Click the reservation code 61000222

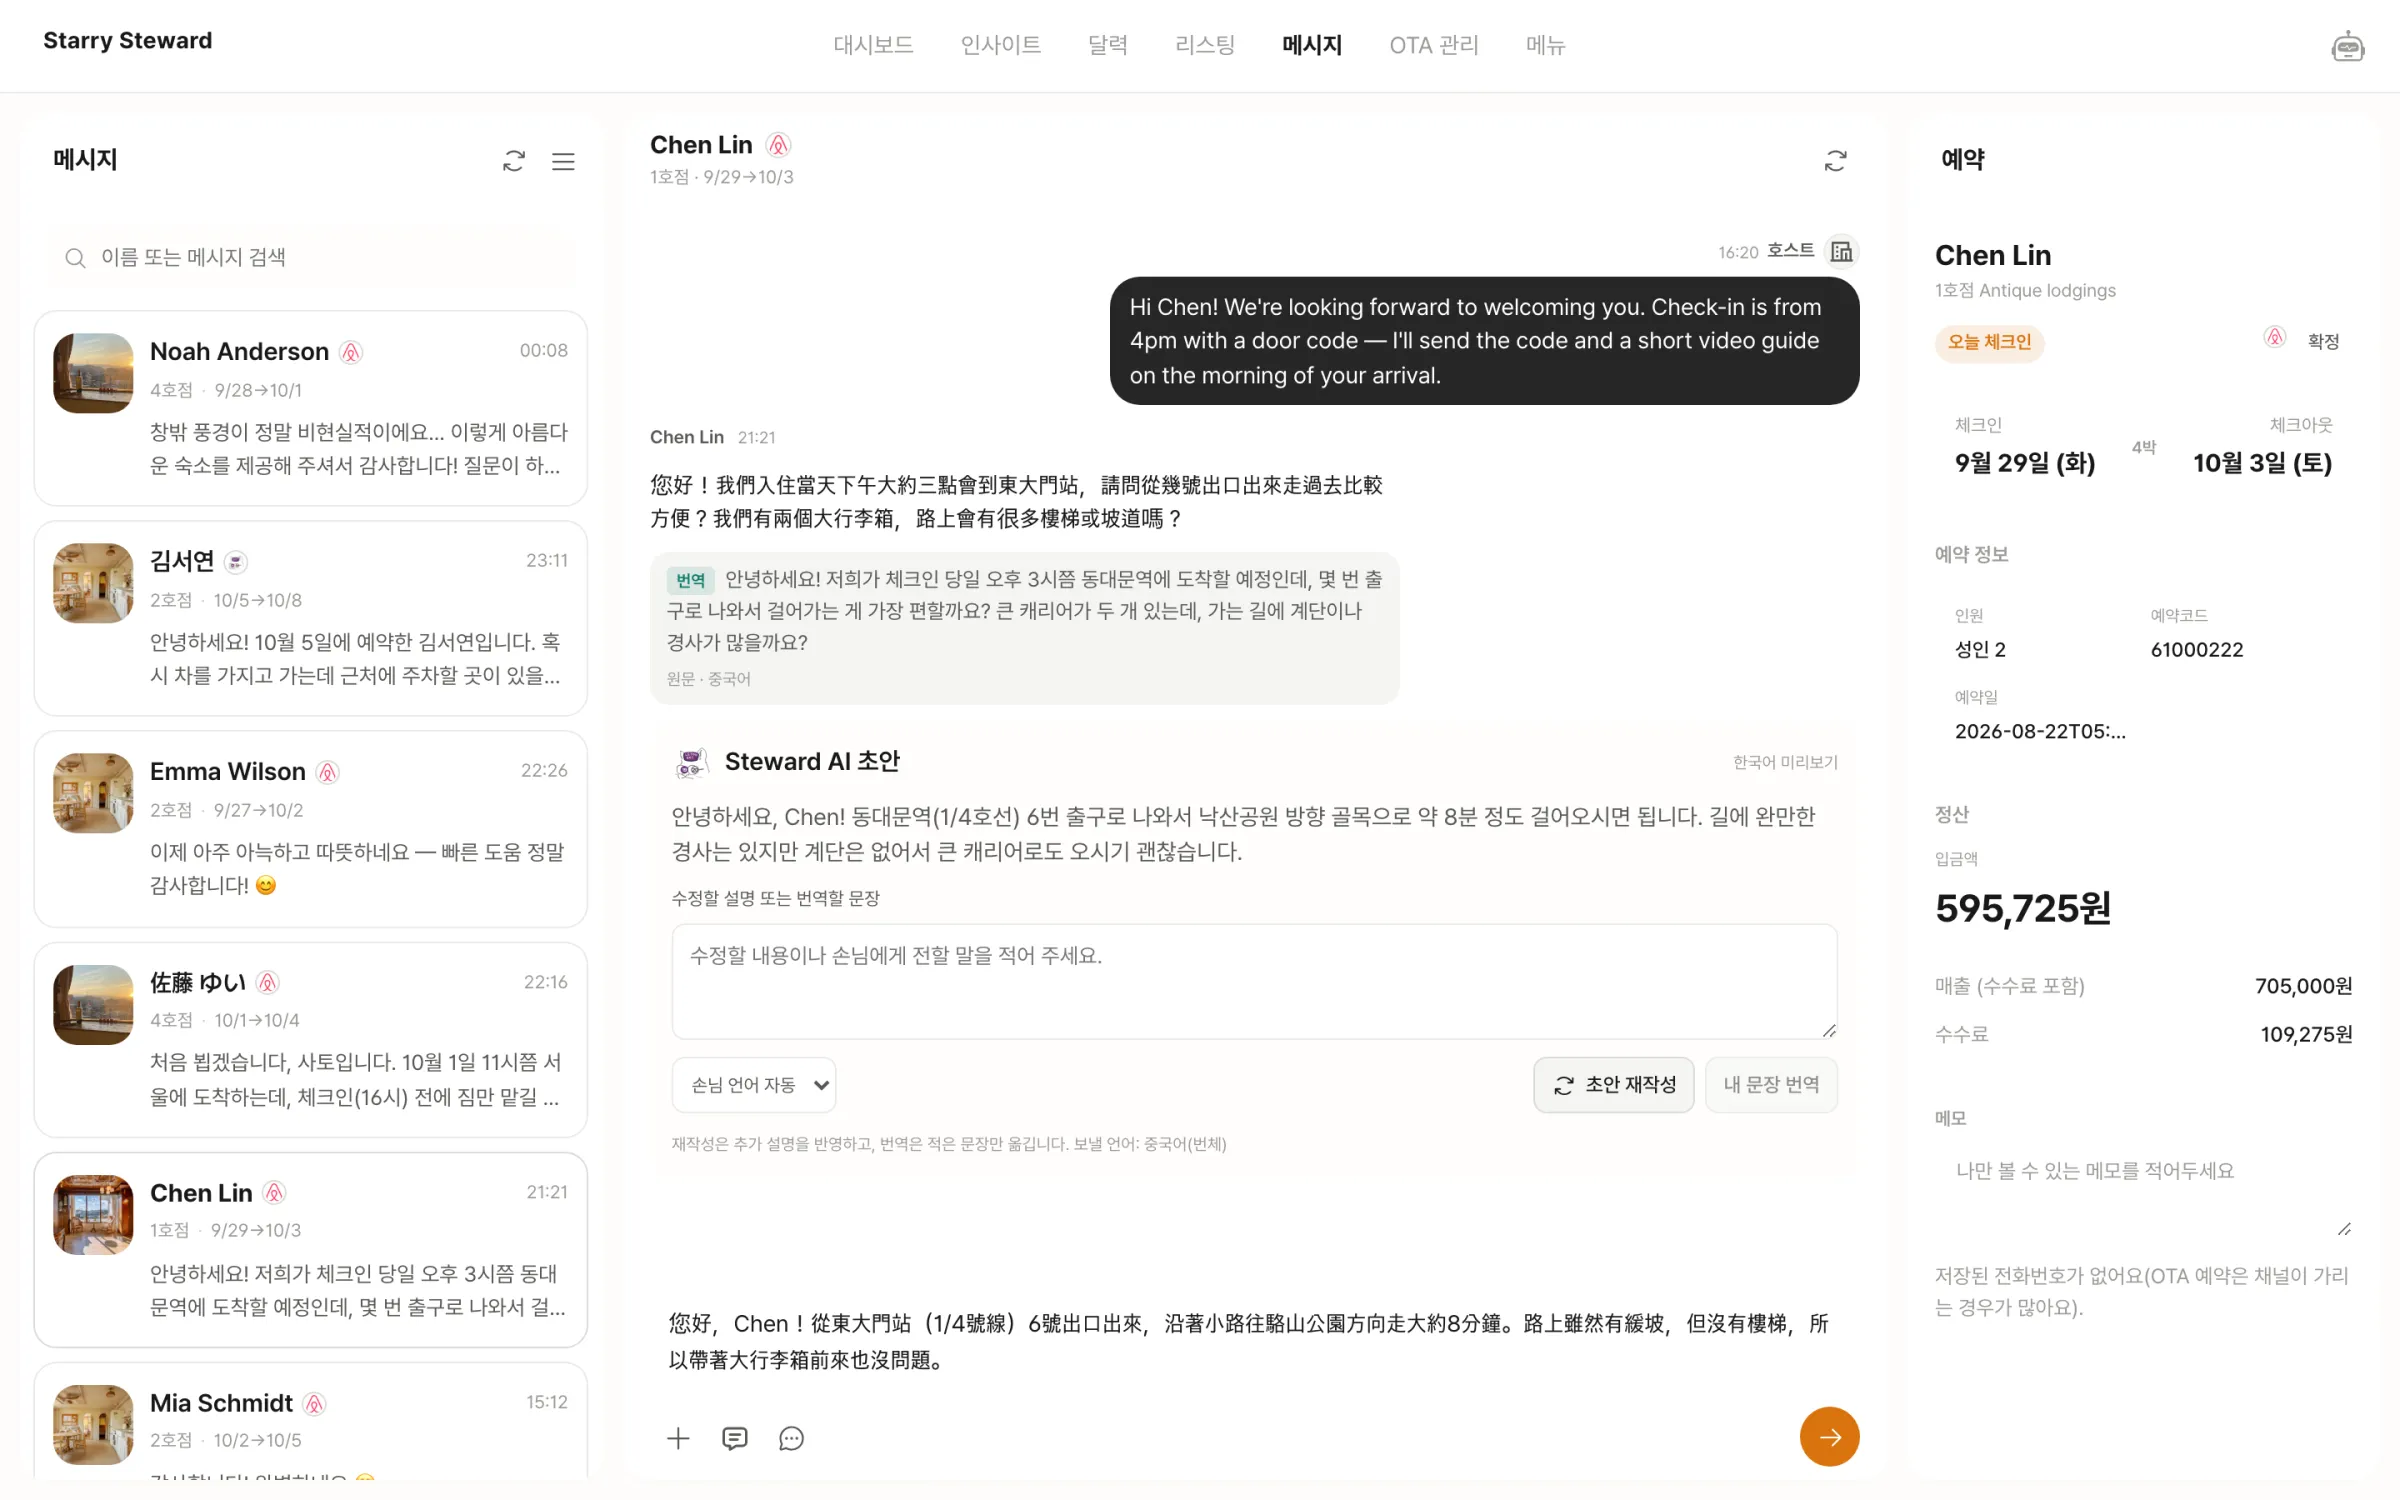click(x=2196, y=650)
